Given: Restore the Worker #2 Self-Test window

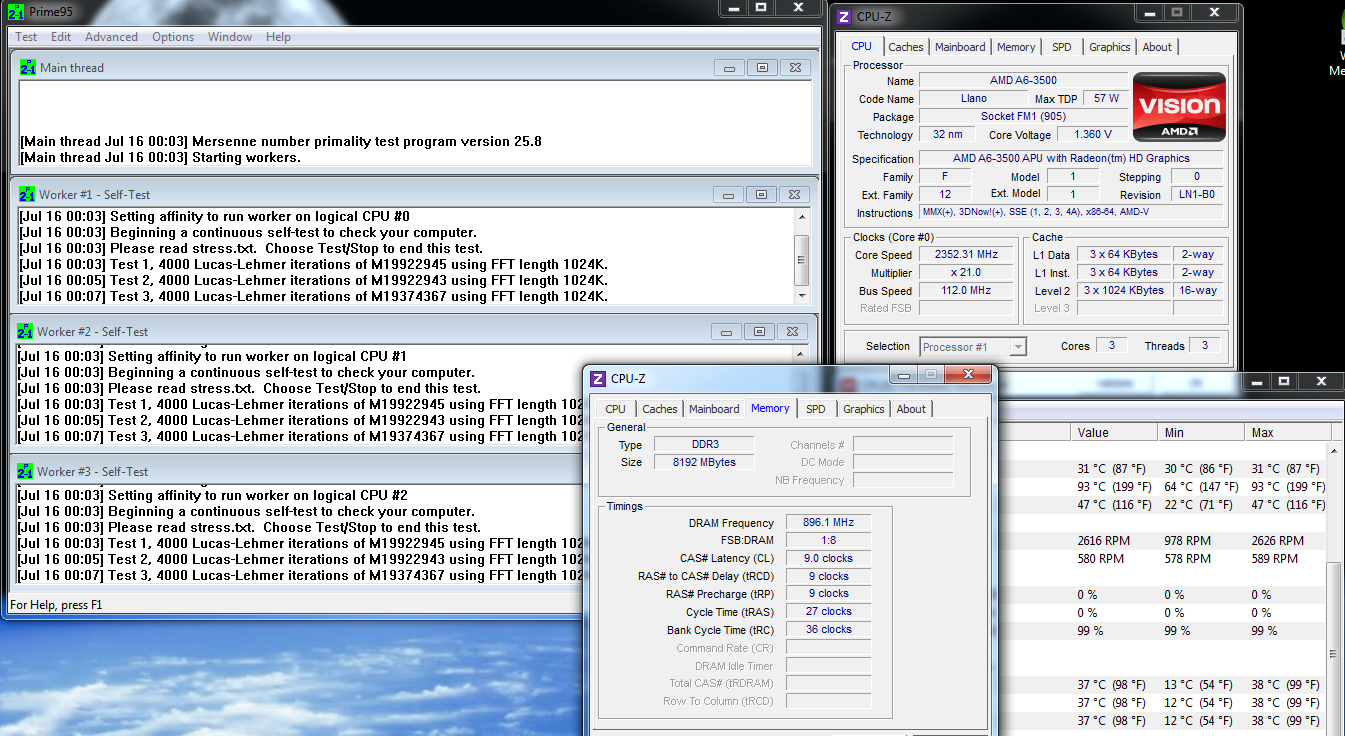Looking at the screenshot, I should click(760, 332).
